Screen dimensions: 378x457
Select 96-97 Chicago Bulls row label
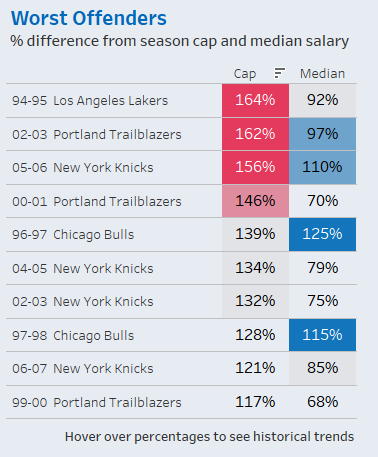point(73,235)
